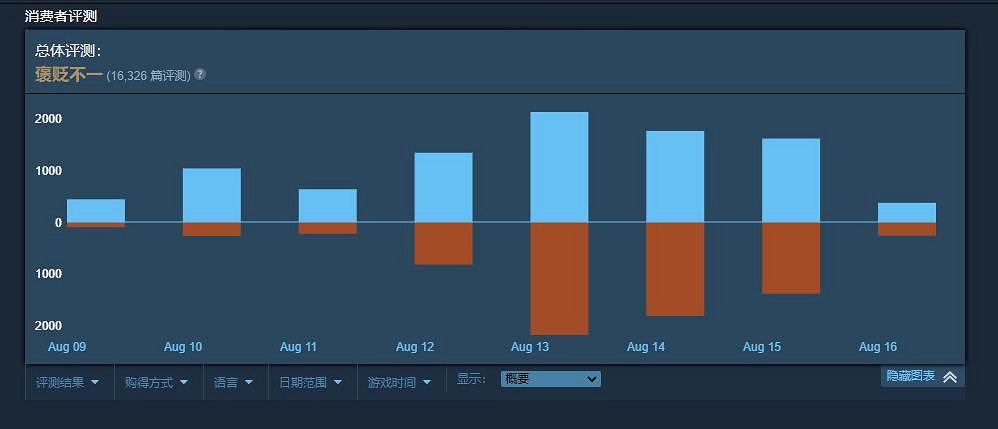Click the question mark help icon
This screenshot has width=998, height=429.
(x=200, y=75)
